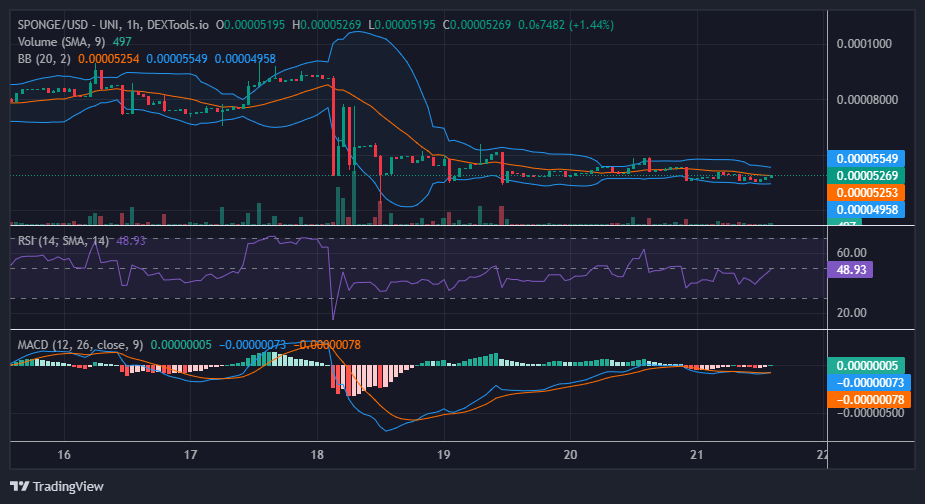Viewport: 925px width, 504px height.
Task: Click the blue 0.00005549 upper band price label
Action: coord(866,159)
